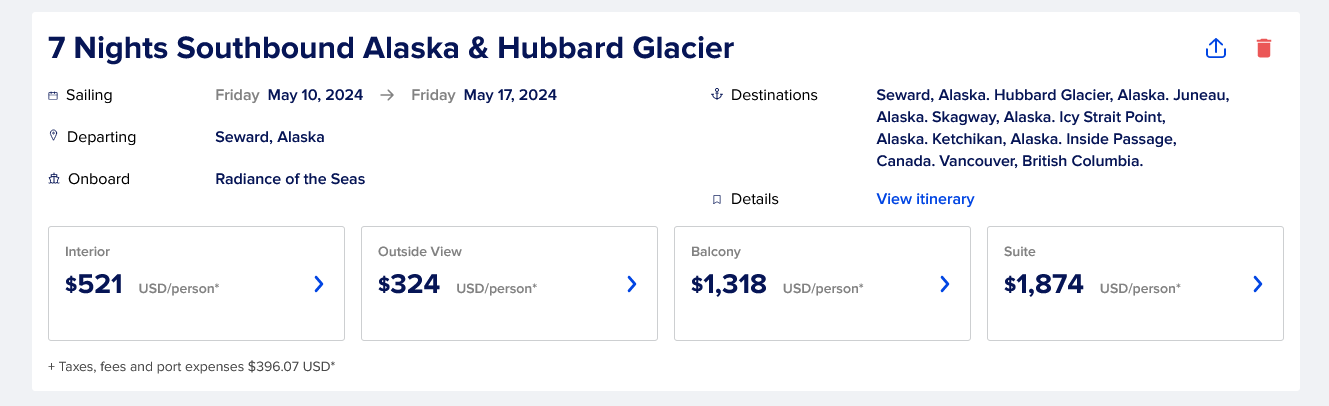Viewport: 1329px width, 406px height.
Task: Click the share icon for this cruise
Action: coord(1215,48)
